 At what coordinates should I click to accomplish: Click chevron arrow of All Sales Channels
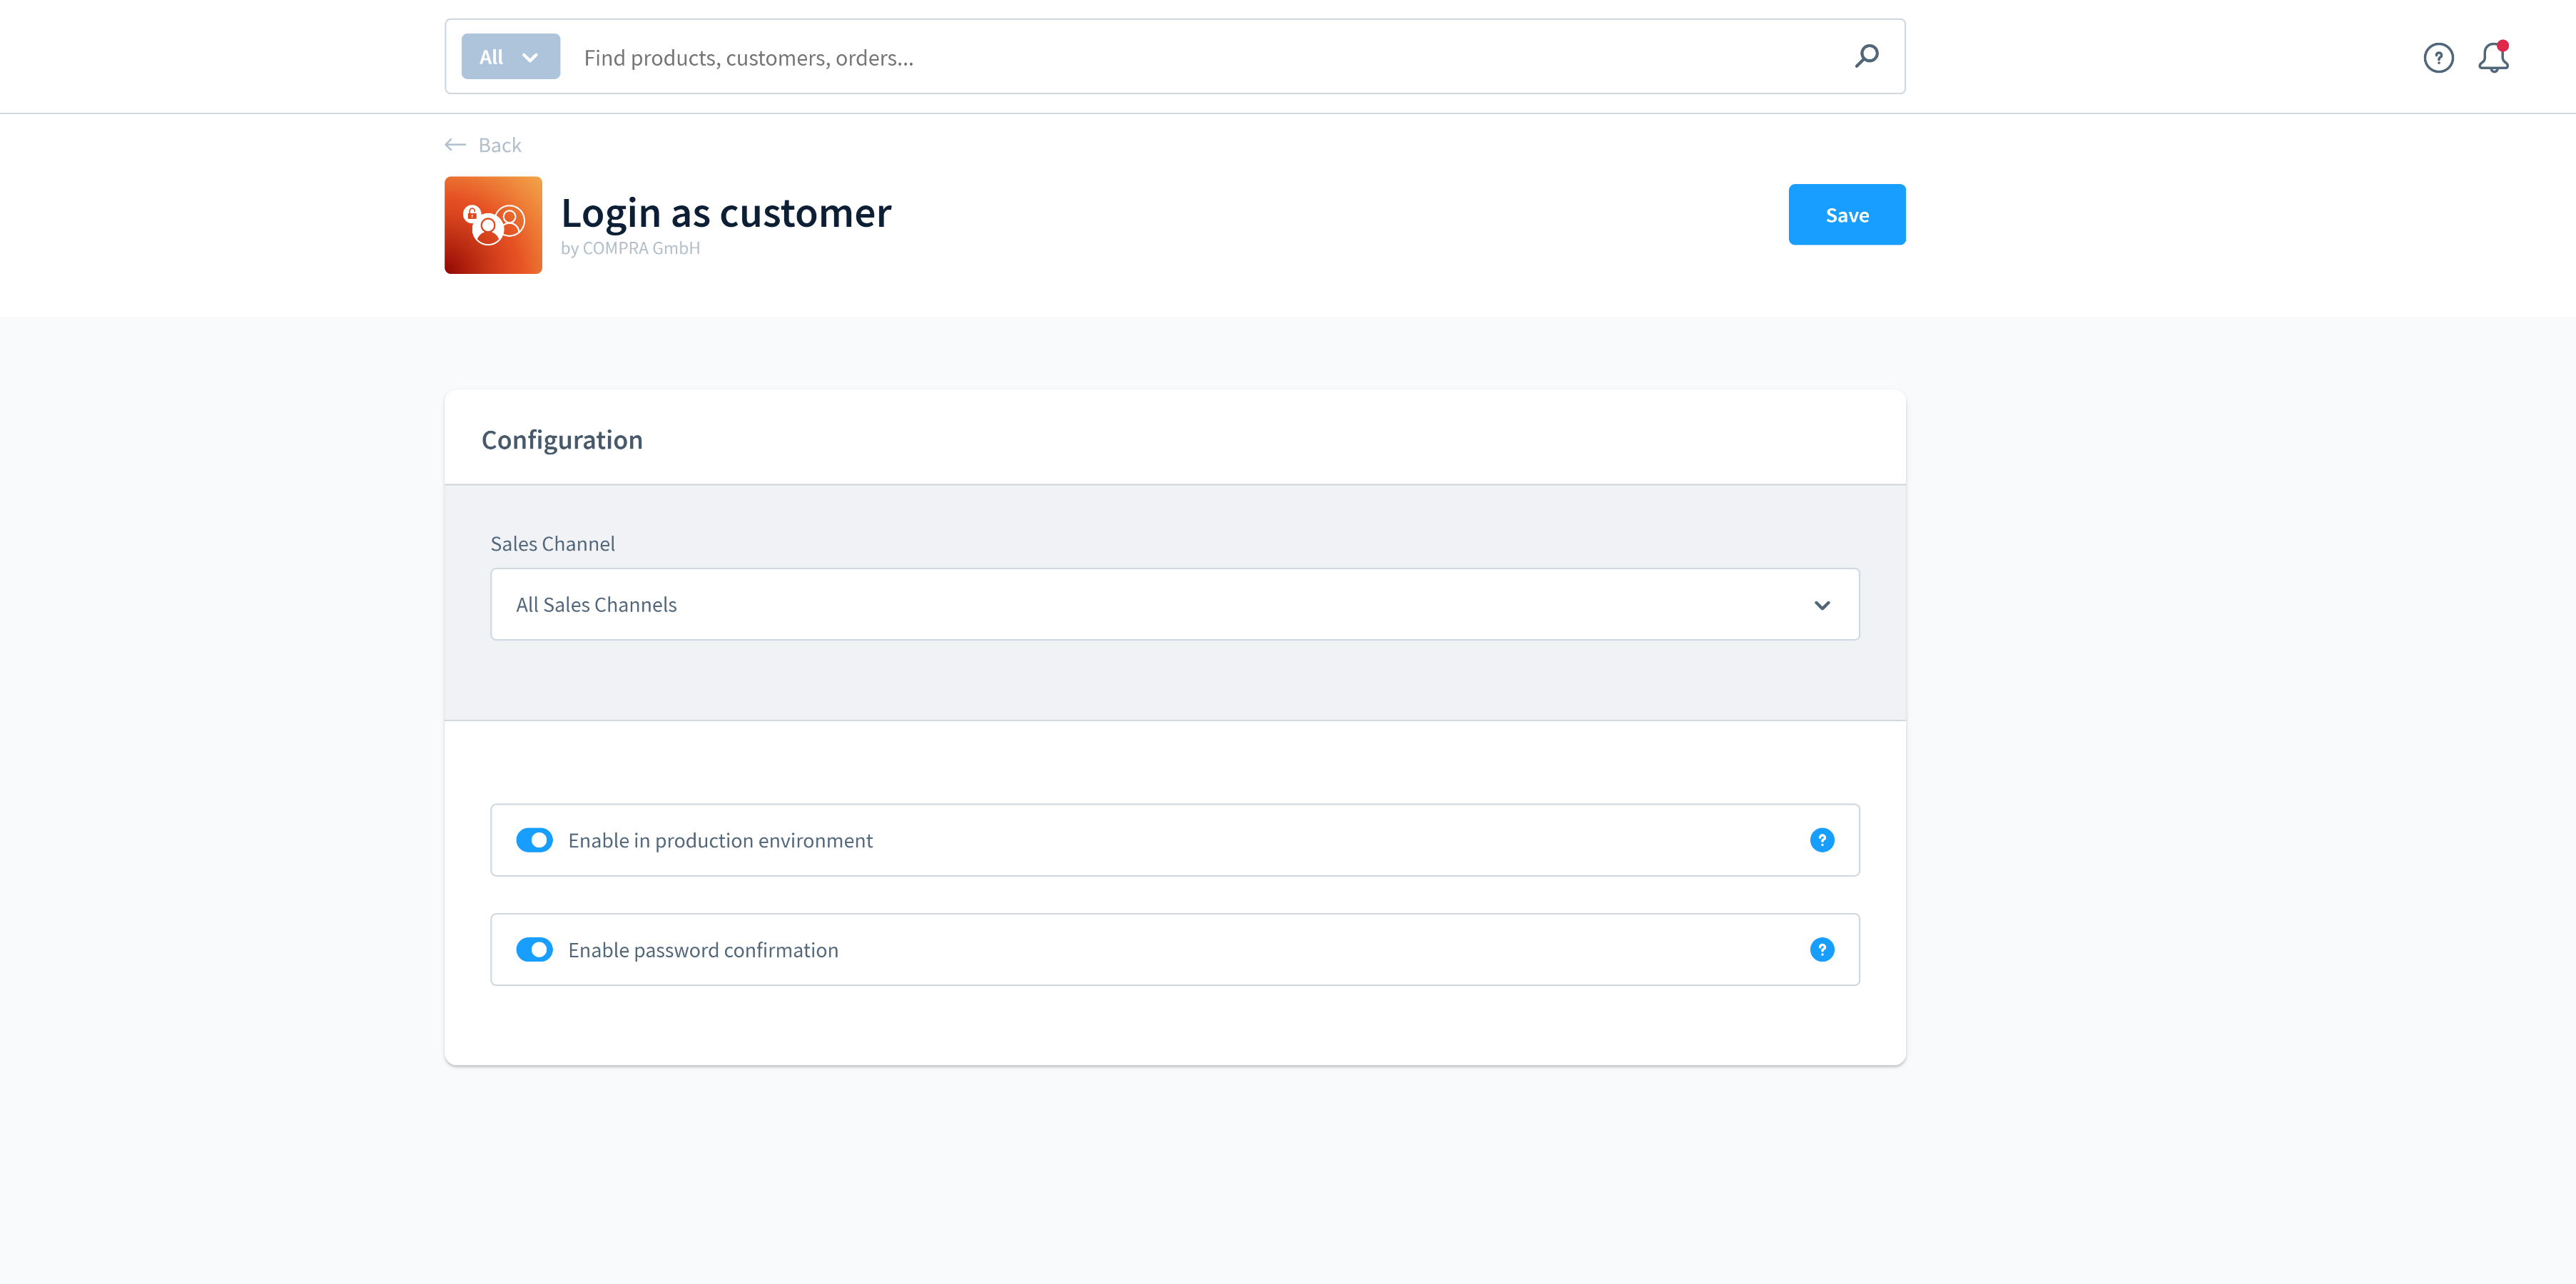tap(1822, 605)
